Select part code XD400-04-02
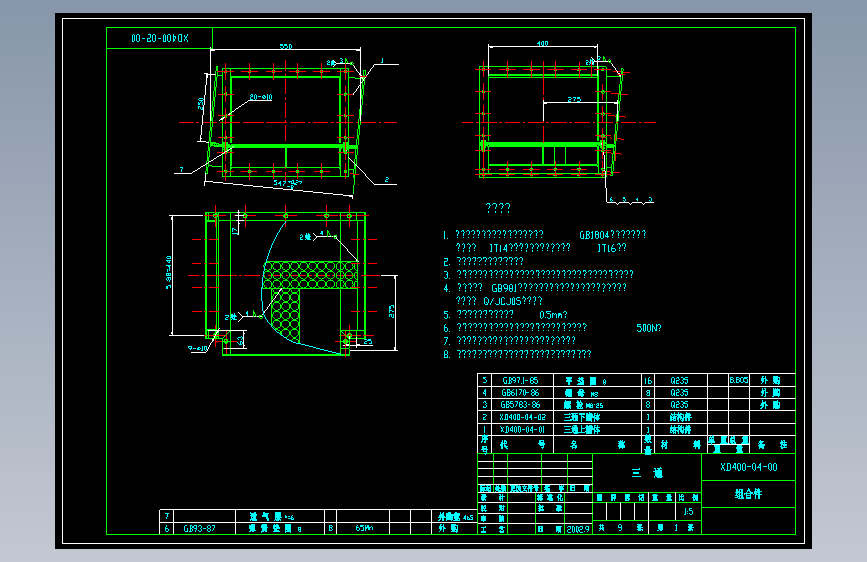Image resolution: width=867 pixels, height=562 pixels. point(523,417)
